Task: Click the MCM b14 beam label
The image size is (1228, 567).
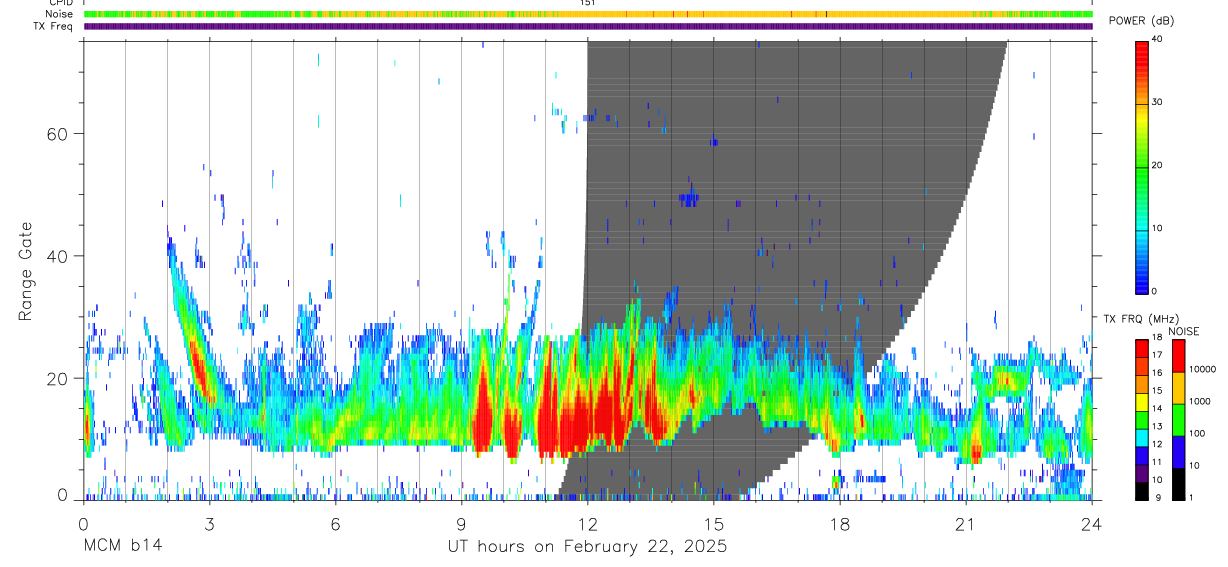Action: 122,547
